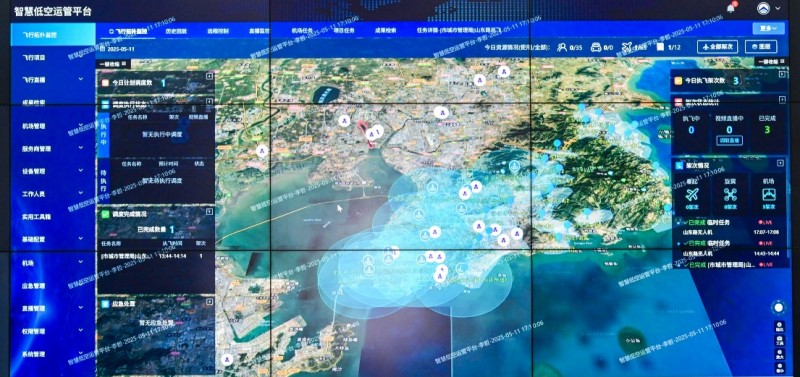Collapse the 今日计划调度数 panel

[209, 76]
